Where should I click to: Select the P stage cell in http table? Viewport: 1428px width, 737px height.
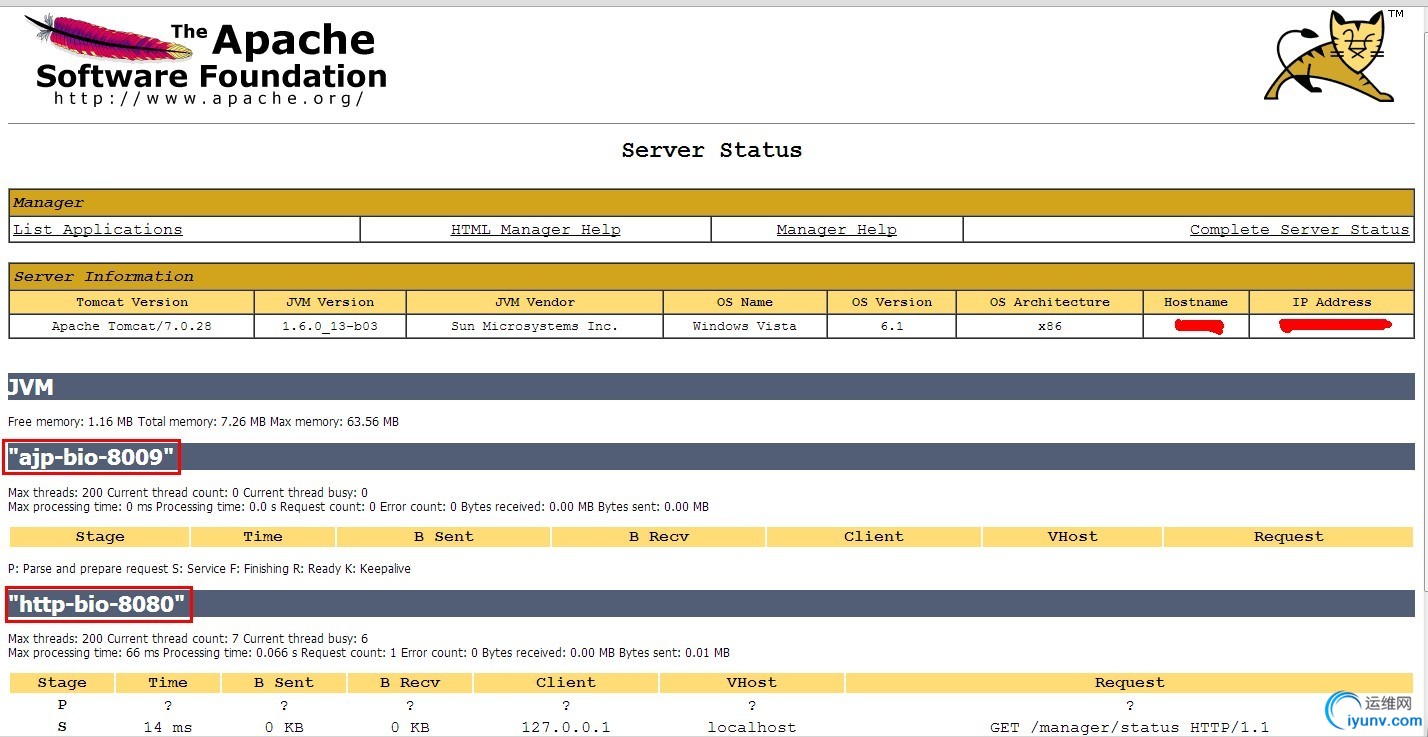pyautogui.click(x=62, y=705)
